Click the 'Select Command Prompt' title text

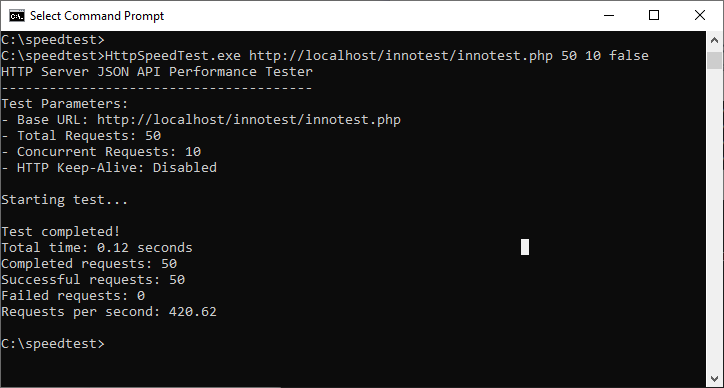click(x=97, y=16)
